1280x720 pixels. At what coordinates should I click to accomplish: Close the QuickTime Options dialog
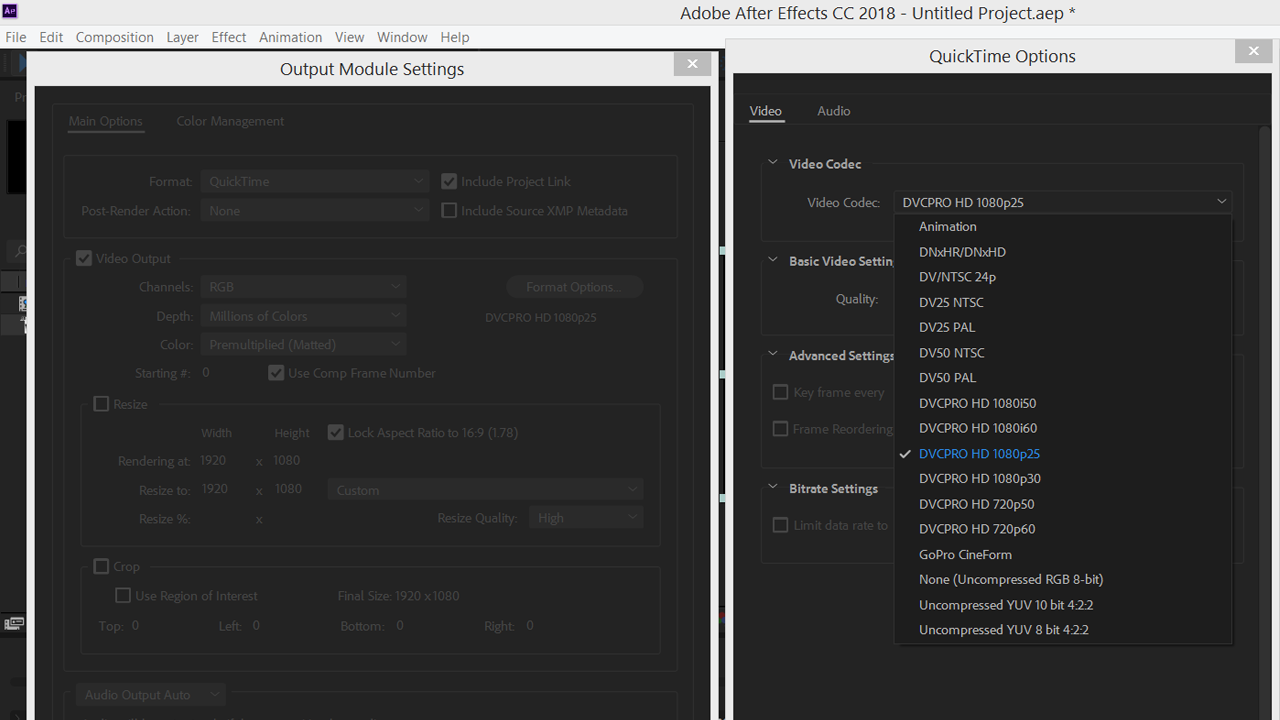pyautogui.click(x=1253, y=50)
